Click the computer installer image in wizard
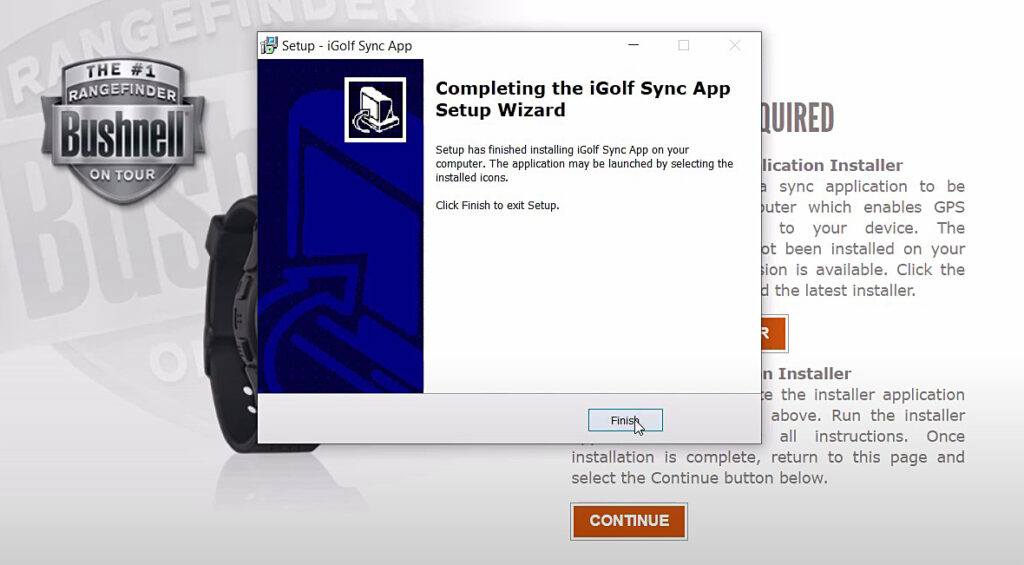 (376, 110)
